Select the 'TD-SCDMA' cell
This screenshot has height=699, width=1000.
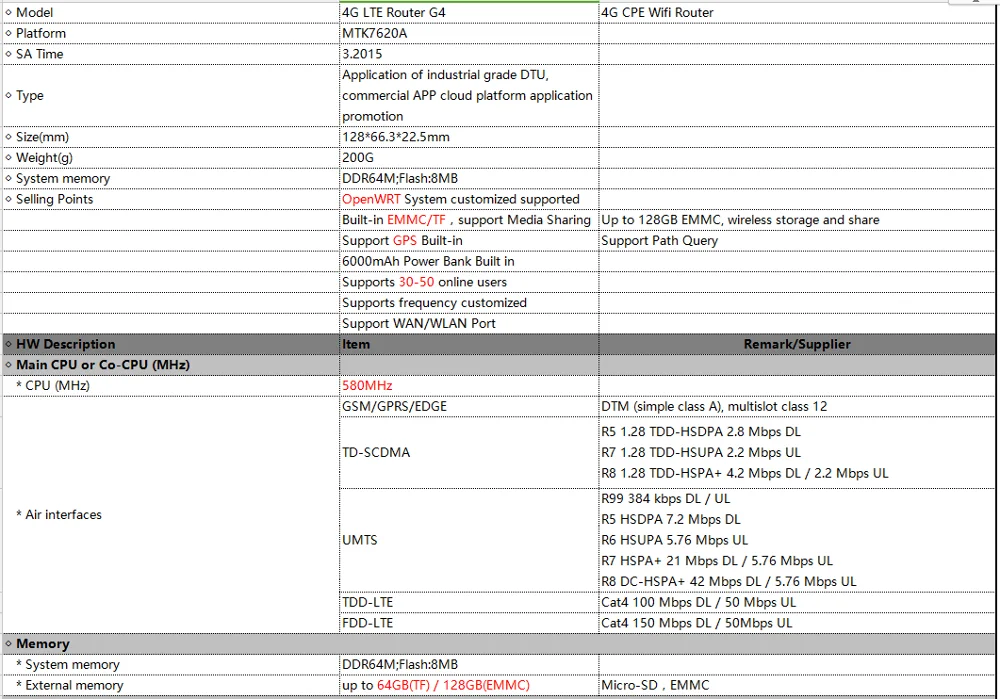tap(469, 453)
